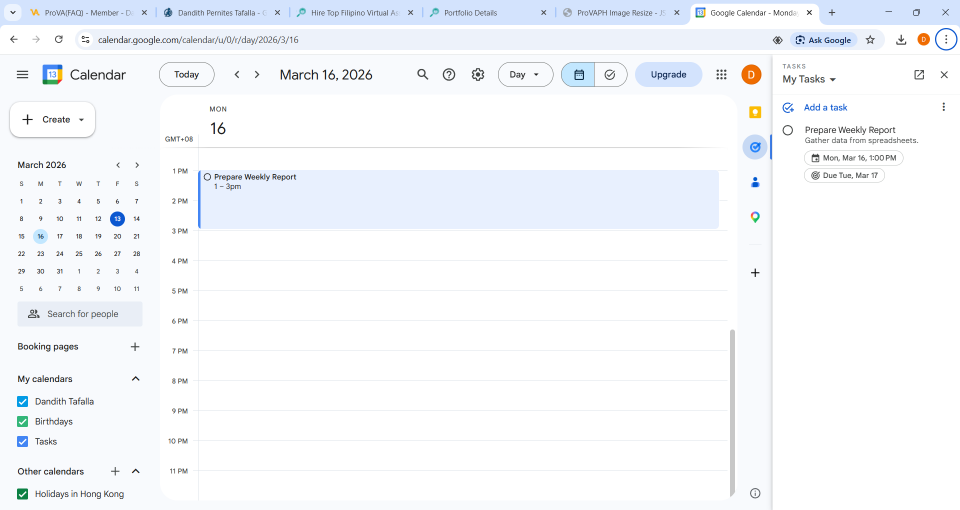
Task: Open a new browser tab
Action: [831, 12]
